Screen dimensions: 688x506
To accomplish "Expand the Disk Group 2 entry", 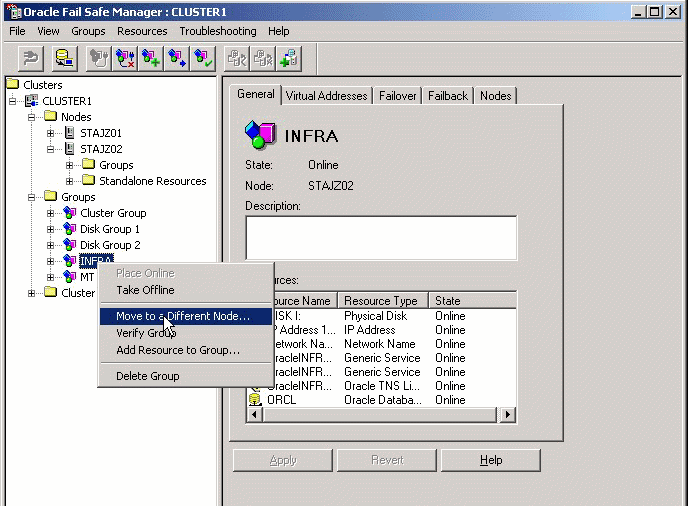I will click(x=50, y=245).
